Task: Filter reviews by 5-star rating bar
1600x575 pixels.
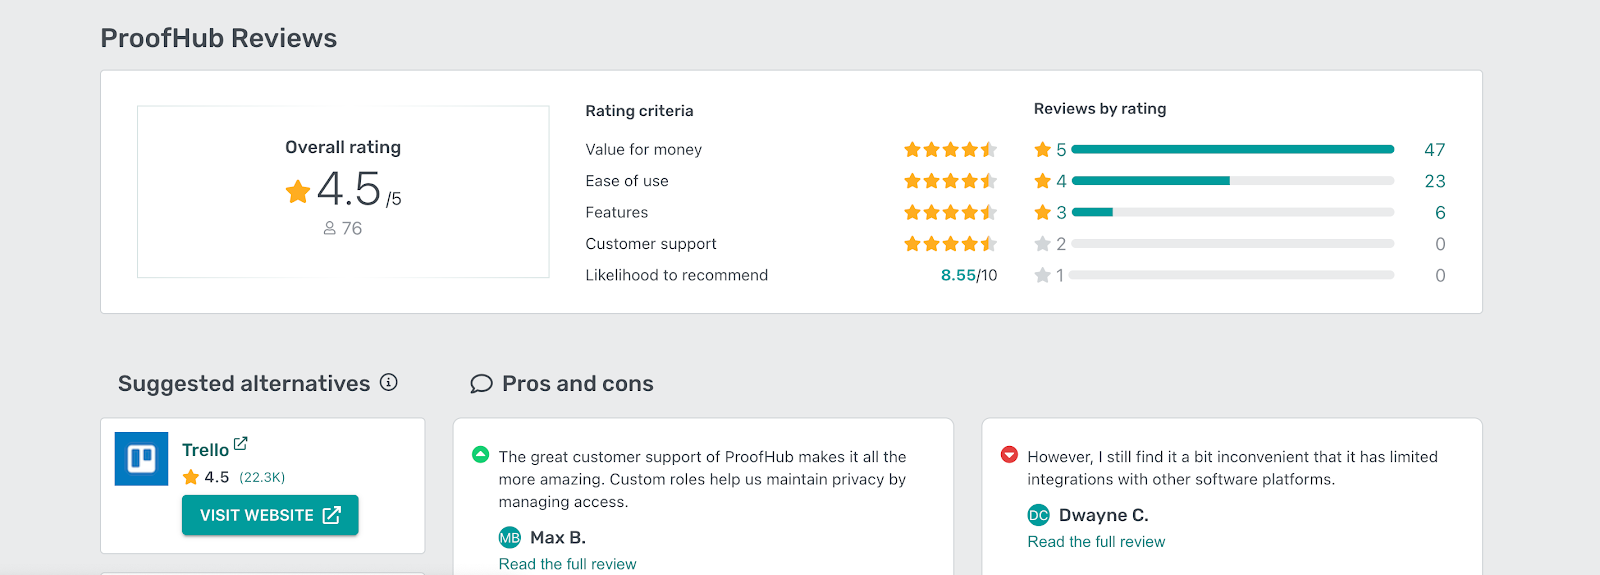Action: (x=1232, y=150)
